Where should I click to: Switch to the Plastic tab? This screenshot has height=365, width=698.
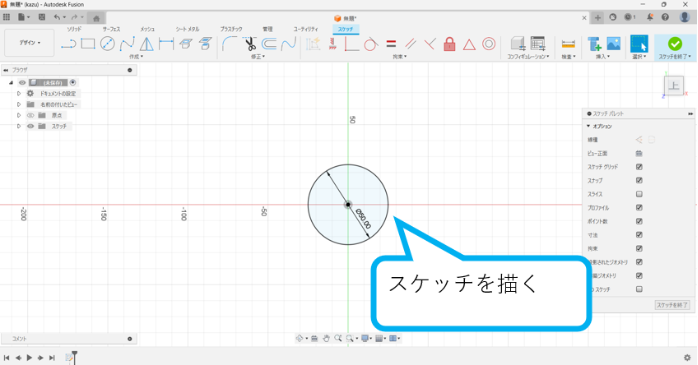(x=231, y=29)
